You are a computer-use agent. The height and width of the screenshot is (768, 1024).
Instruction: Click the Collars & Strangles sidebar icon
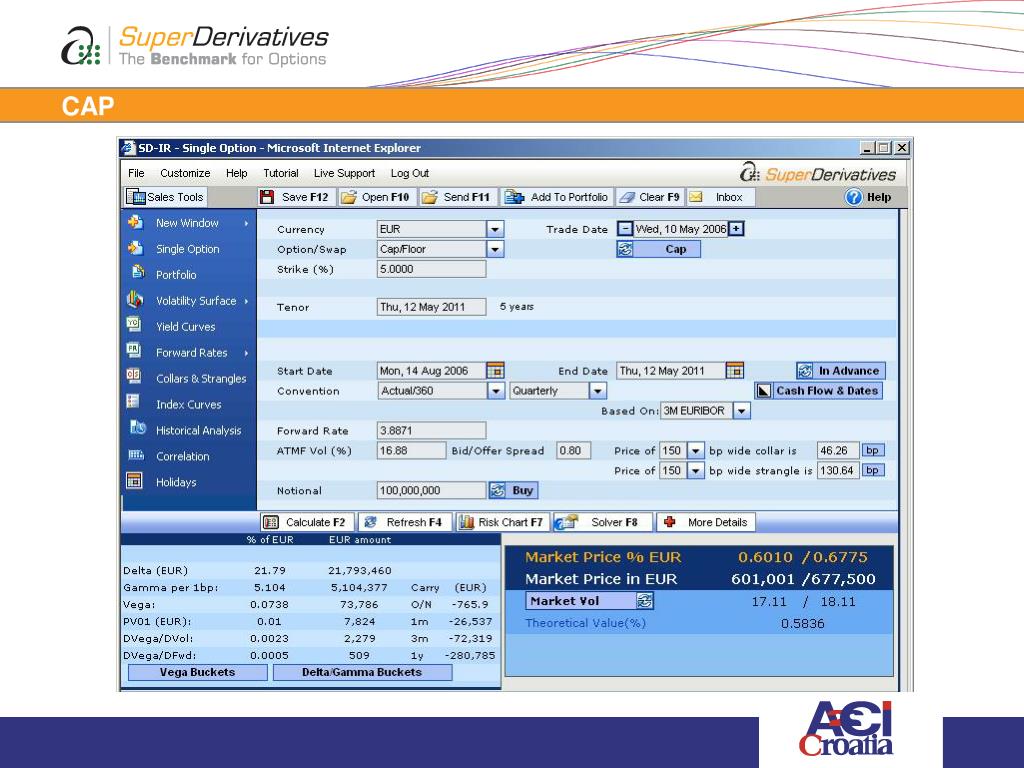click(133, 376)
